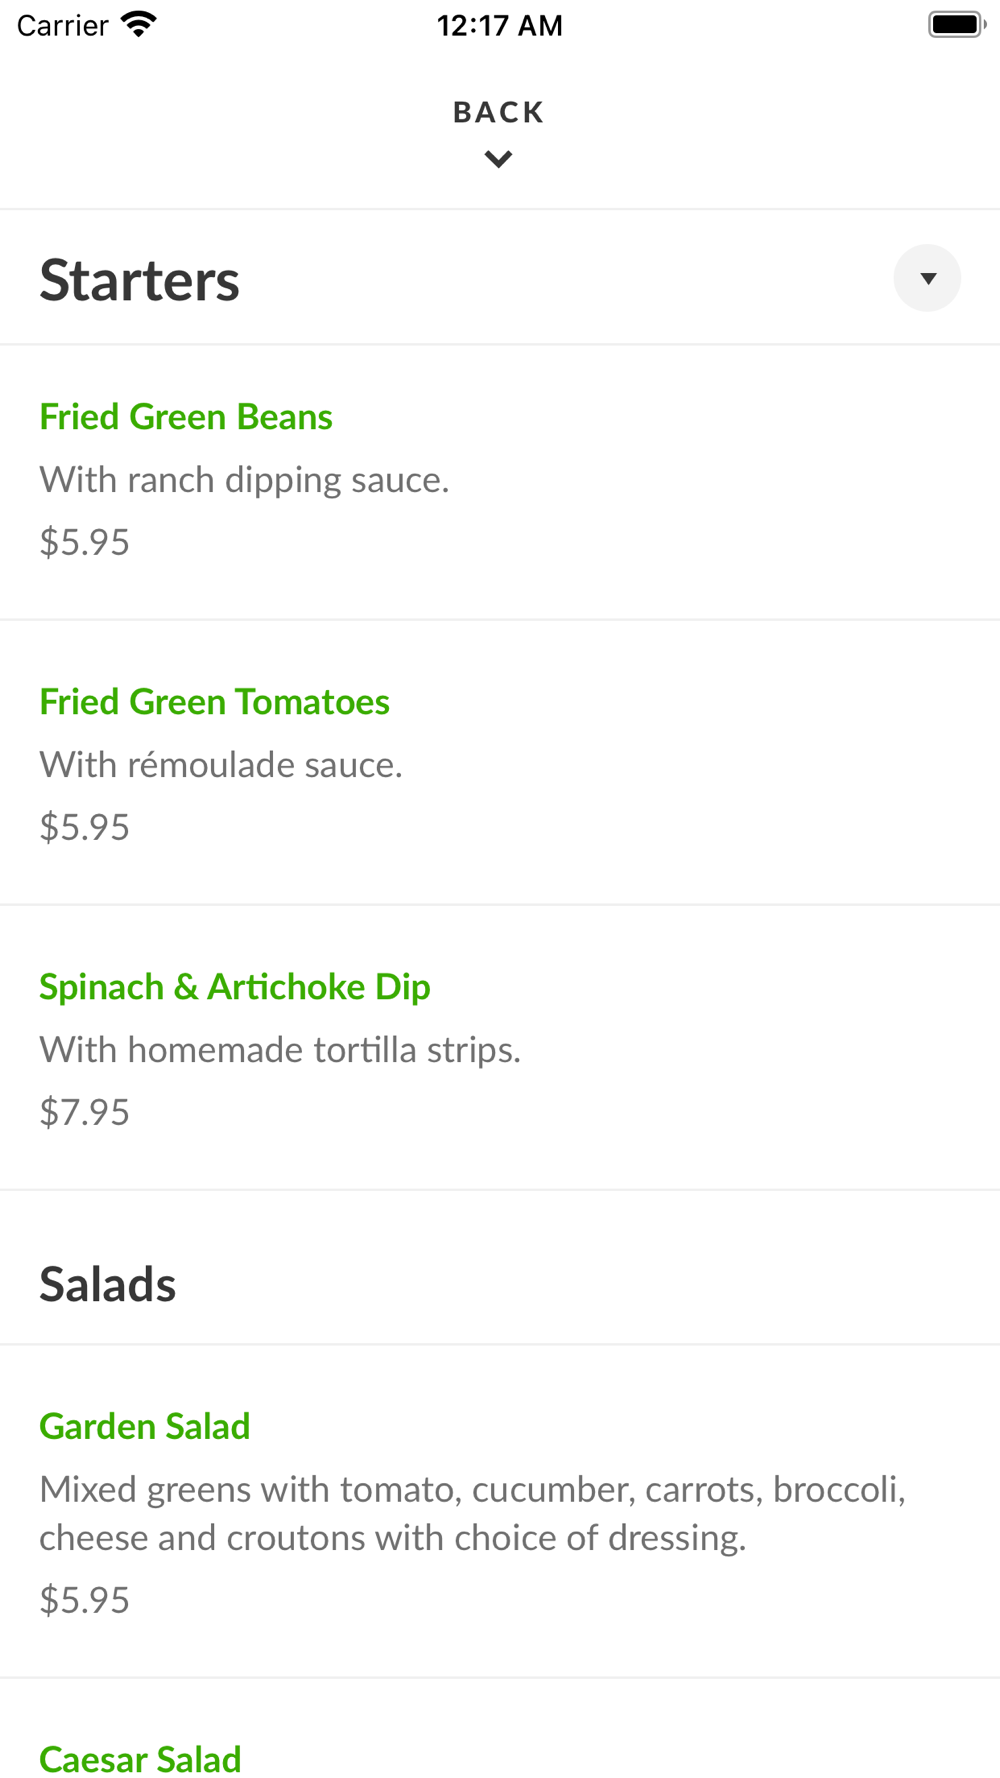Tap the Starters section heading
The width and height of the screenshot is (1000, 1778).
(140, 280)
